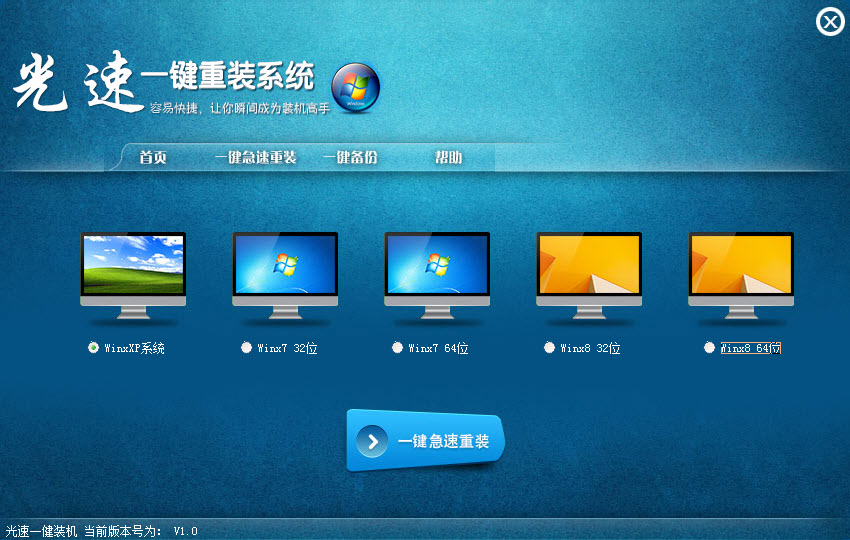
Task: Click the Win7 64位 monitor image
Action: pos(437,275)
